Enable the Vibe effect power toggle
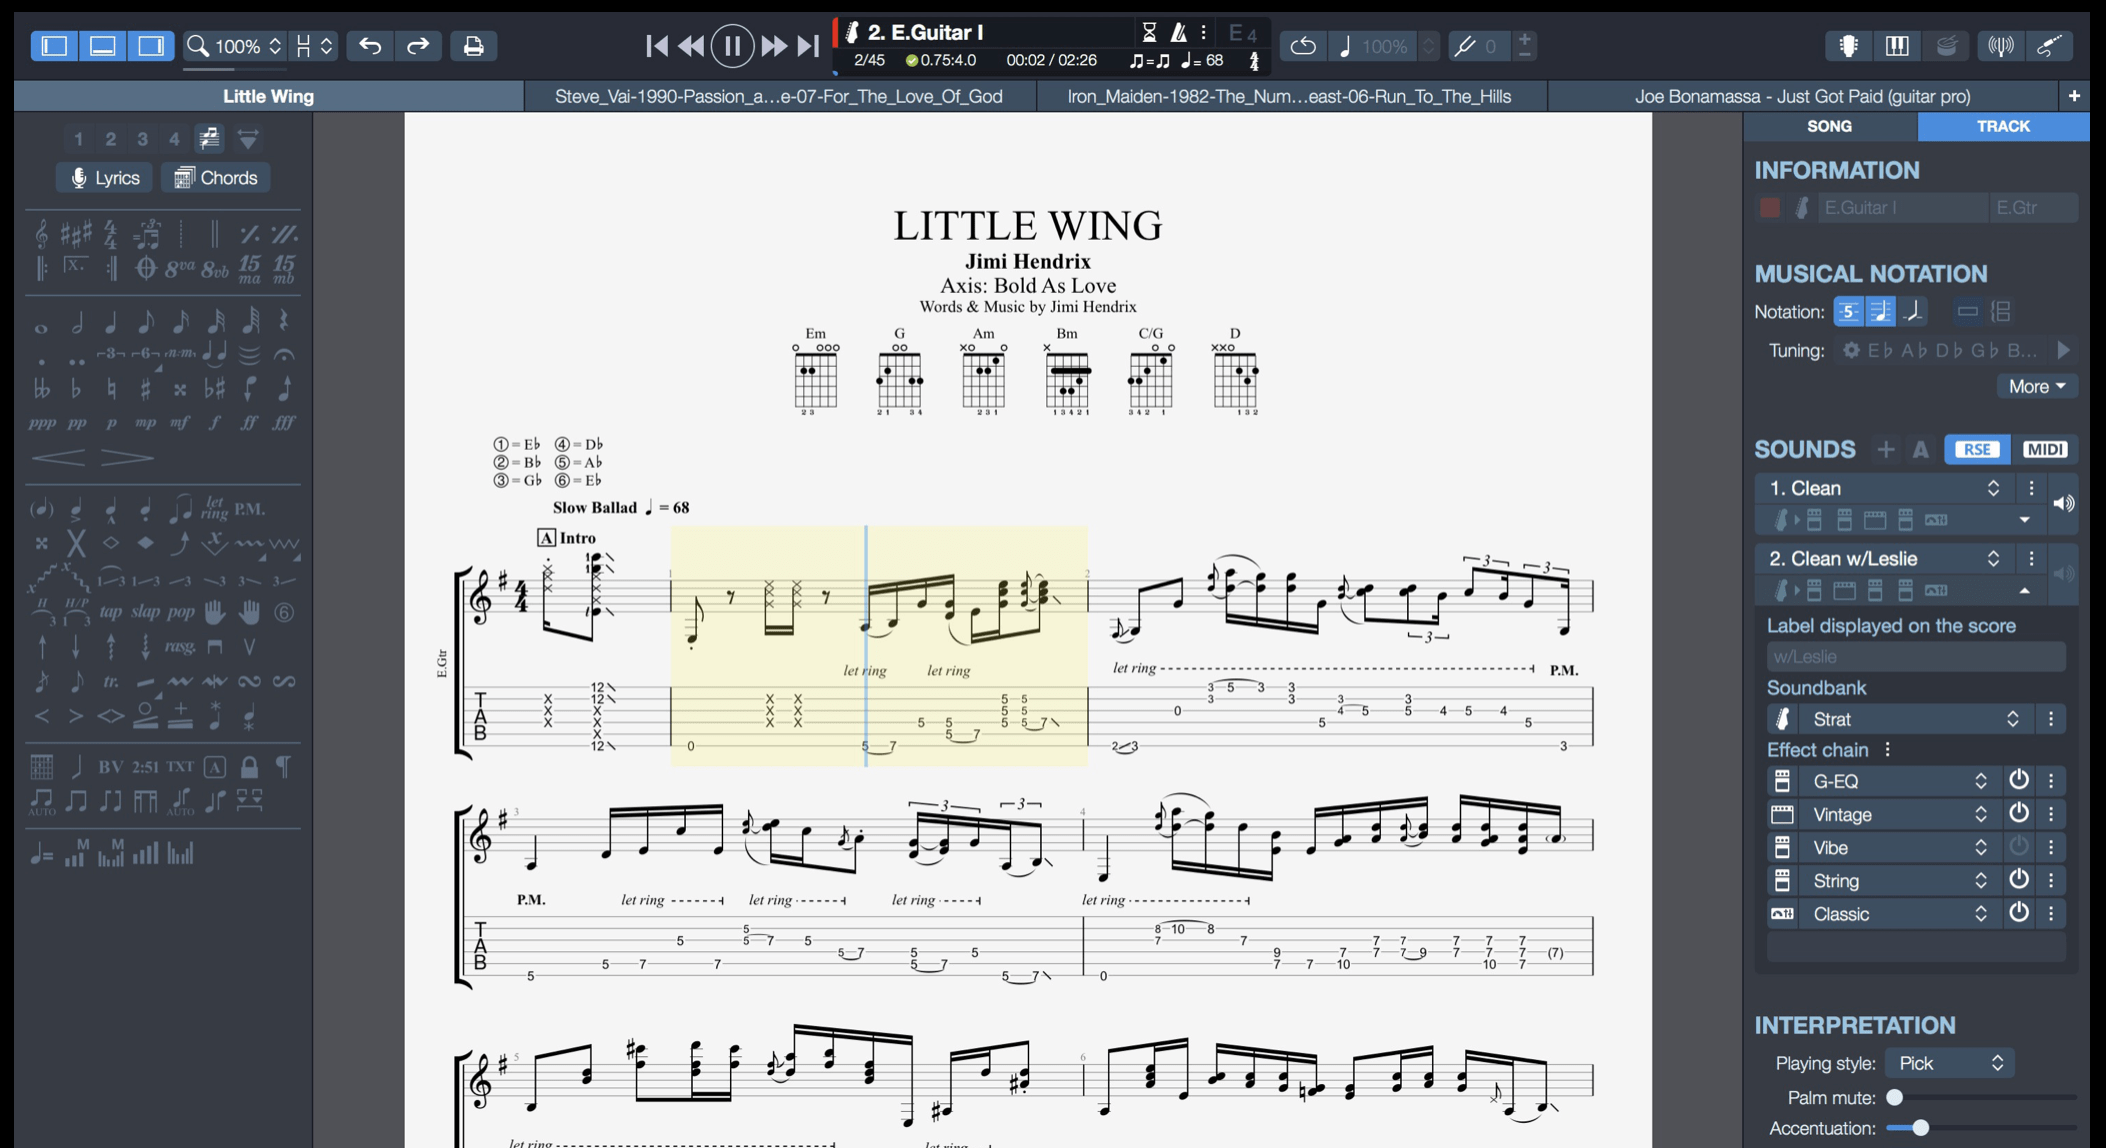Screen dimensions: 2106x1148 click(x=2019, y=847)
